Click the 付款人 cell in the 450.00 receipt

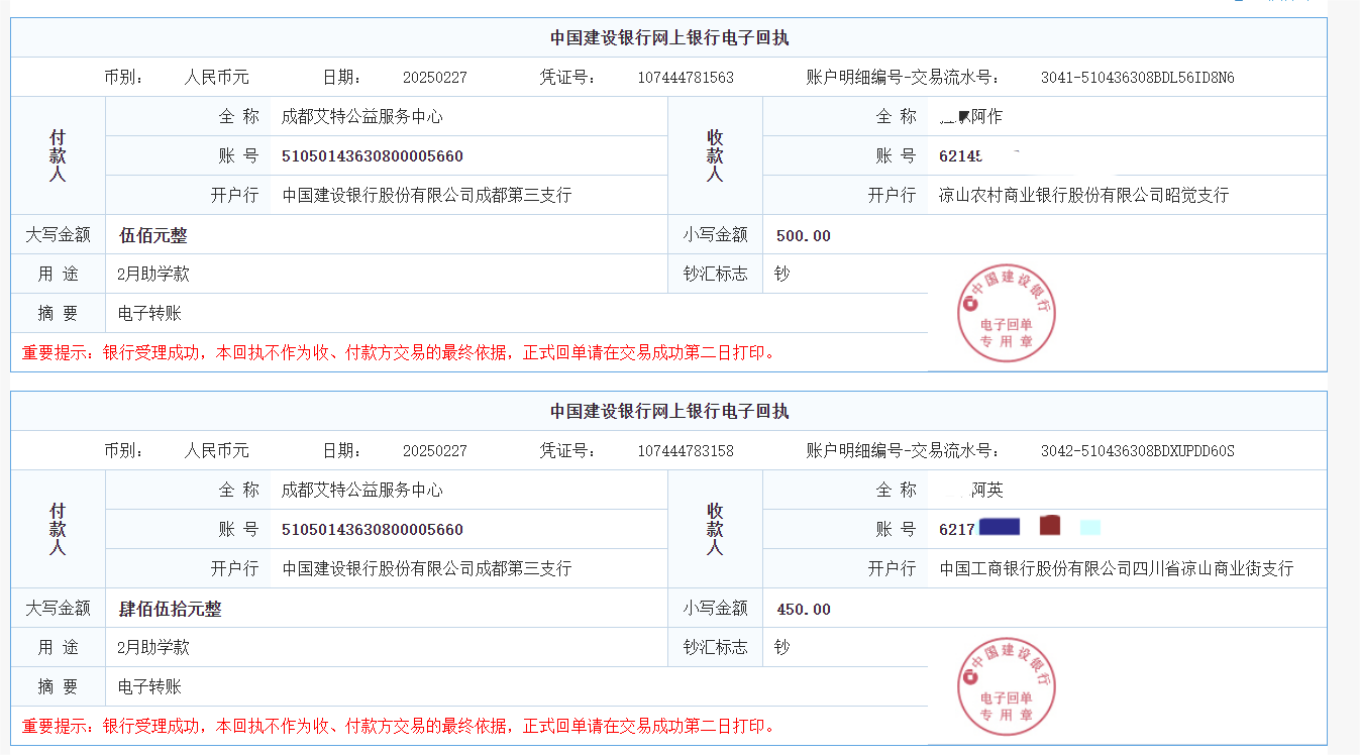(x=58, y=529)
